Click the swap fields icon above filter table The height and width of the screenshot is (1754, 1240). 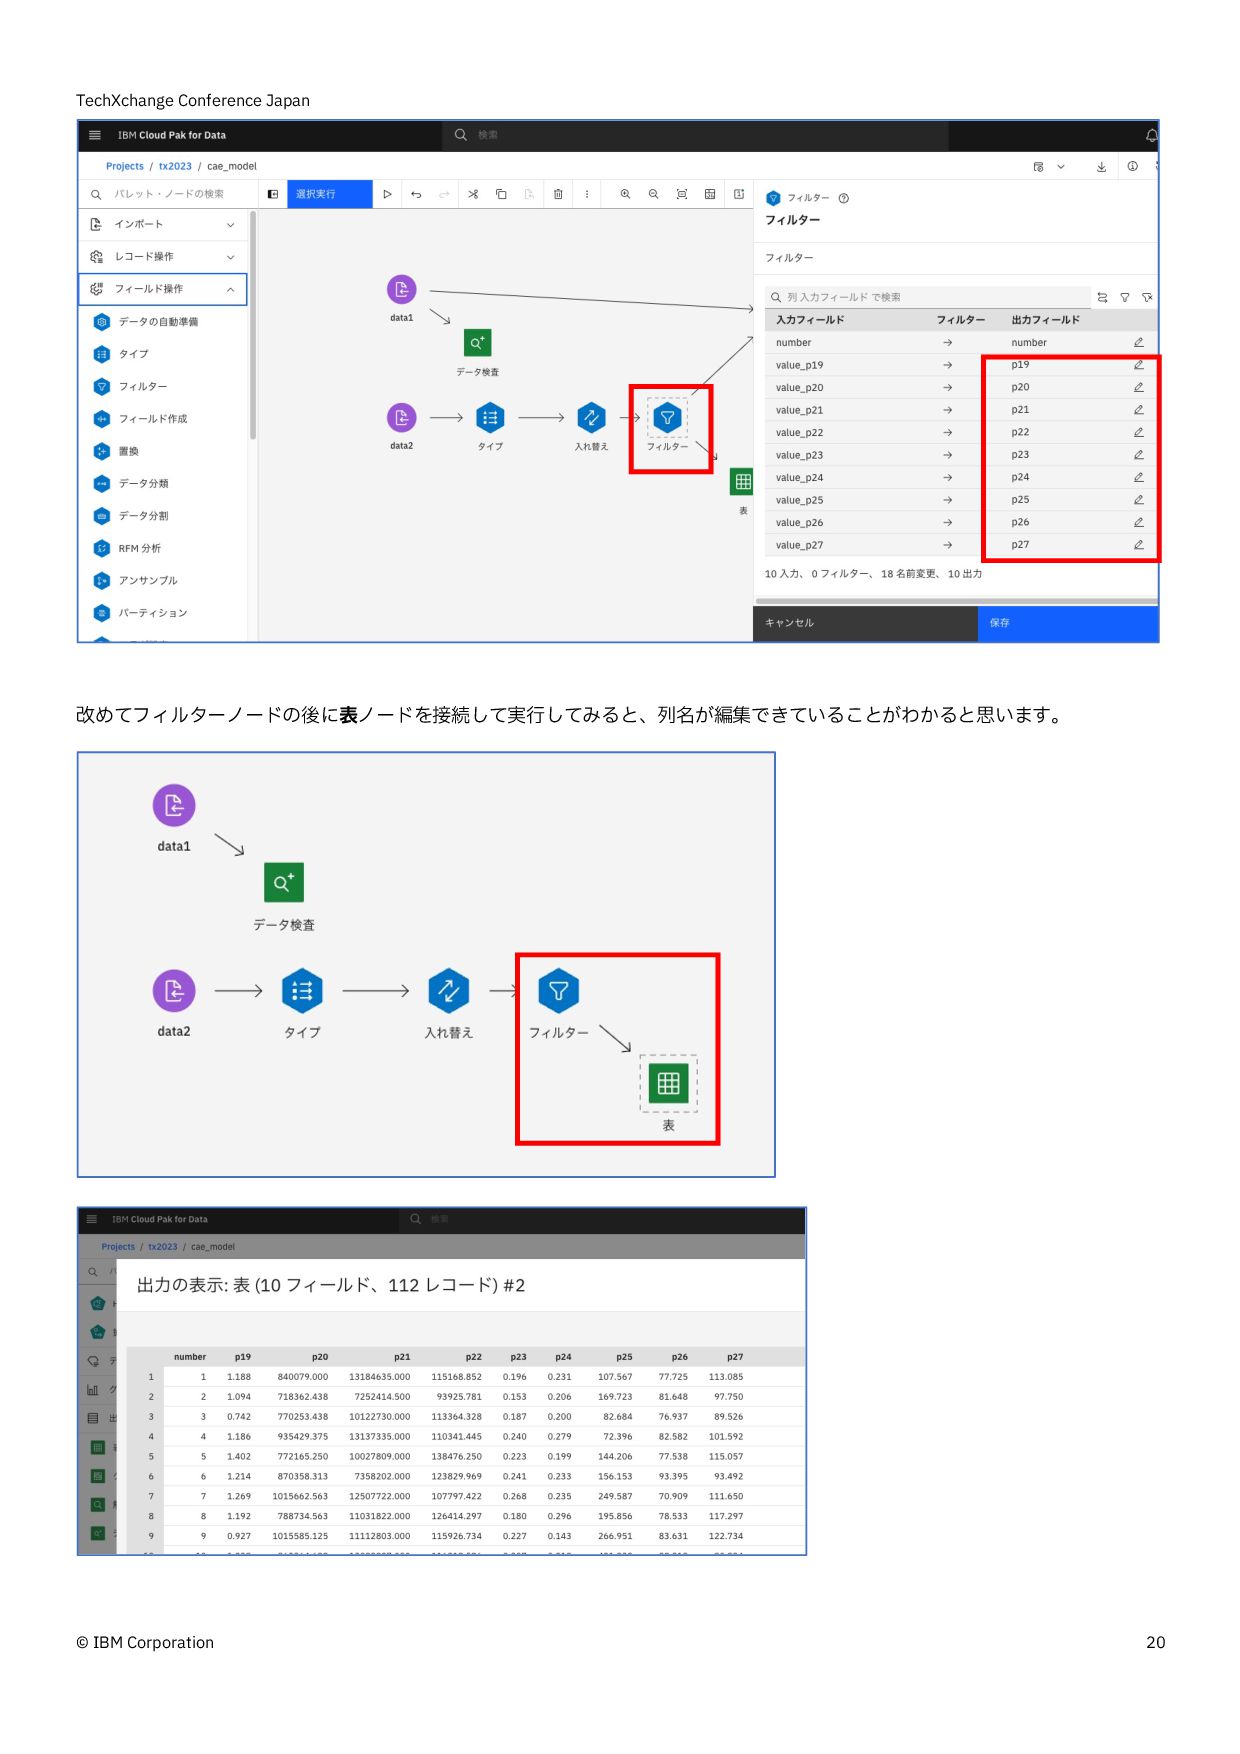(x=1102, y=297)
